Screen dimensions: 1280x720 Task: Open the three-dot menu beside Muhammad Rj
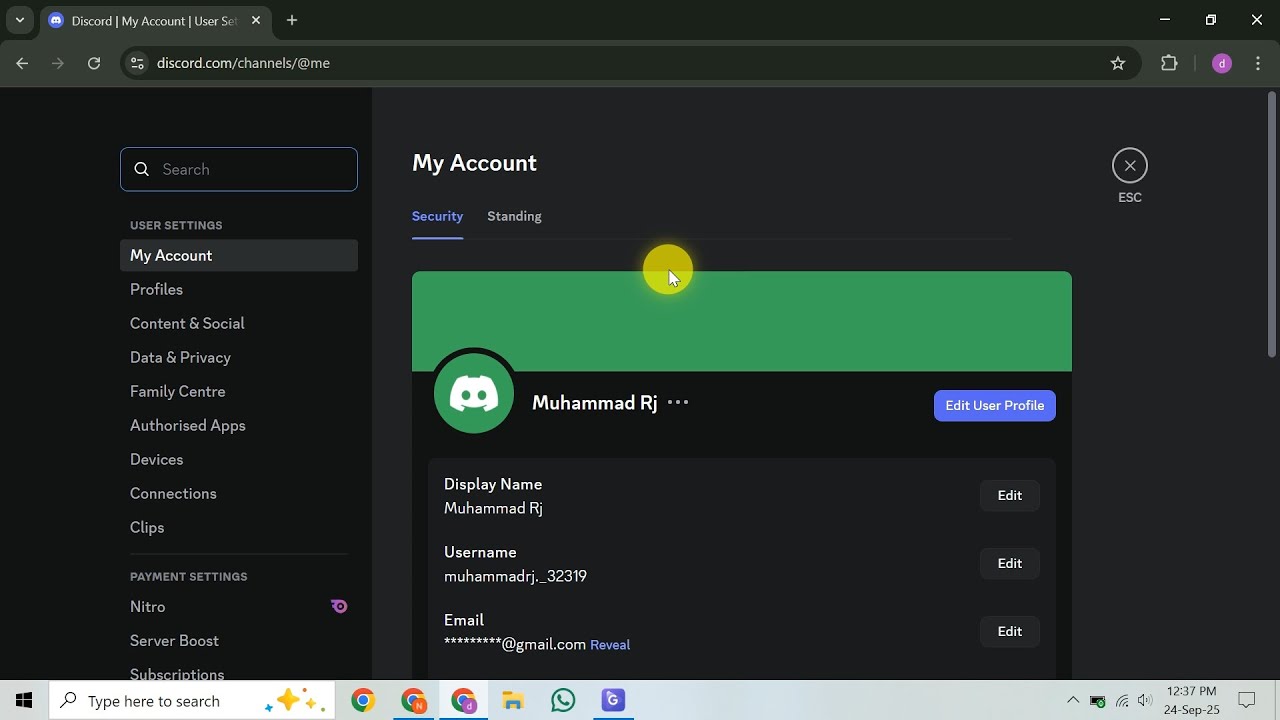(678, 402)
